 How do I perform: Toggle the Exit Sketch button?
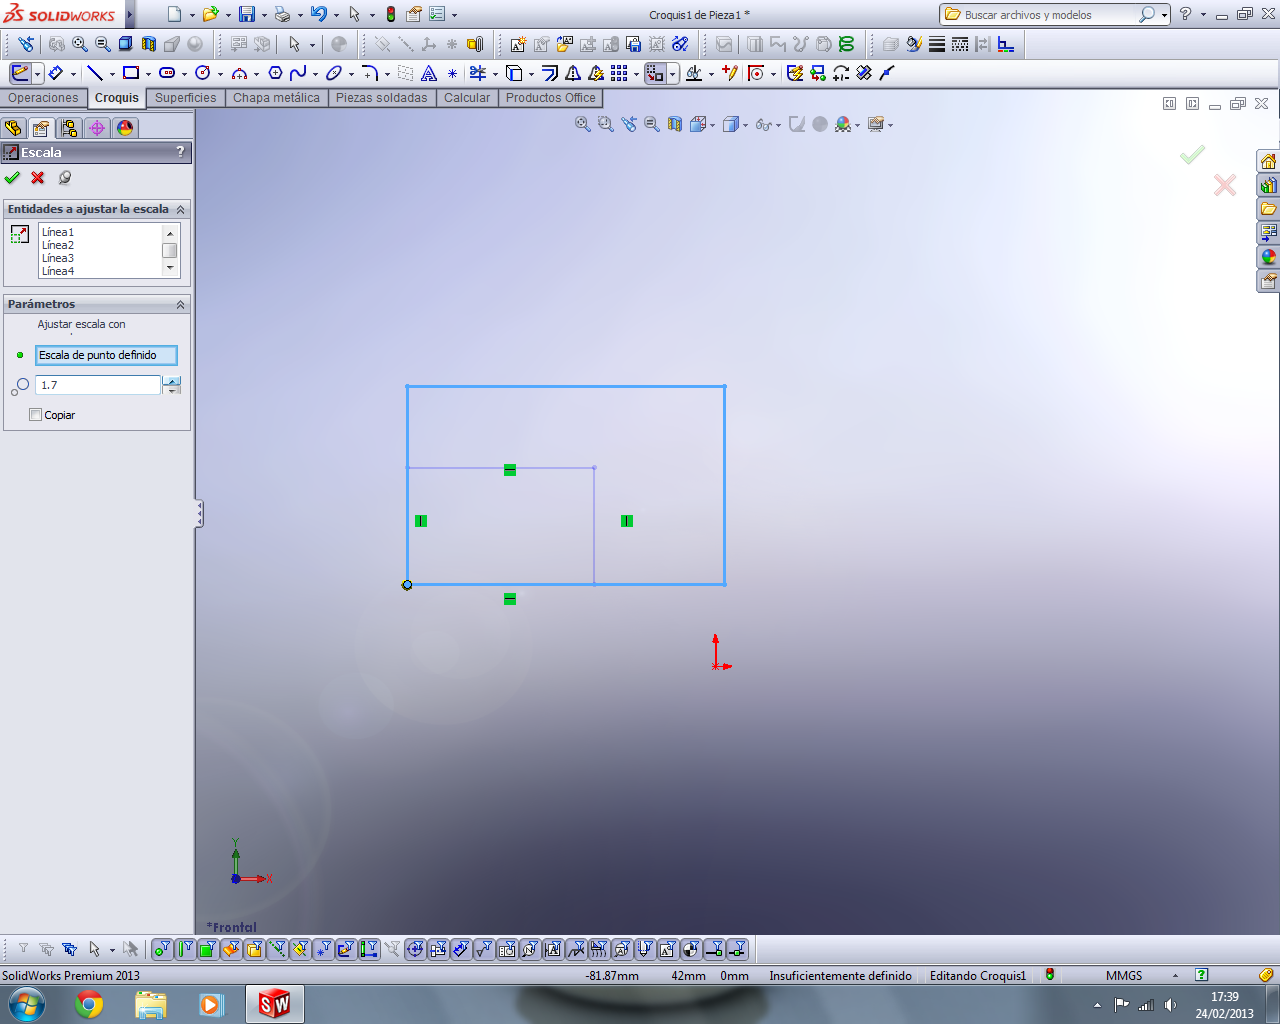click(x=20, y=73)
